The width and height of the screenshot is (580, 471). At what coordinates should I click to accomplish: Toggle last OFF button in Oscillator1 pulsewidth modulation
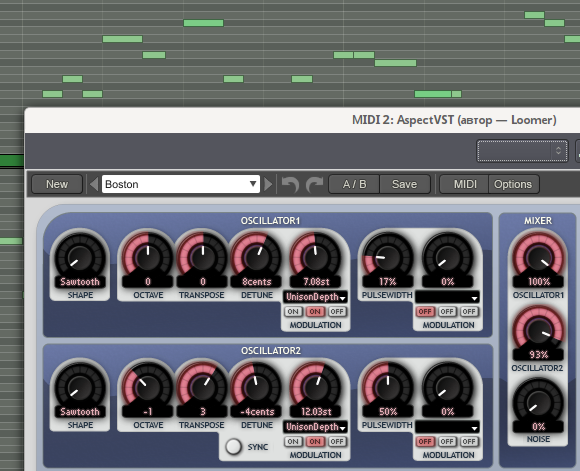click(x=469, y=312)
